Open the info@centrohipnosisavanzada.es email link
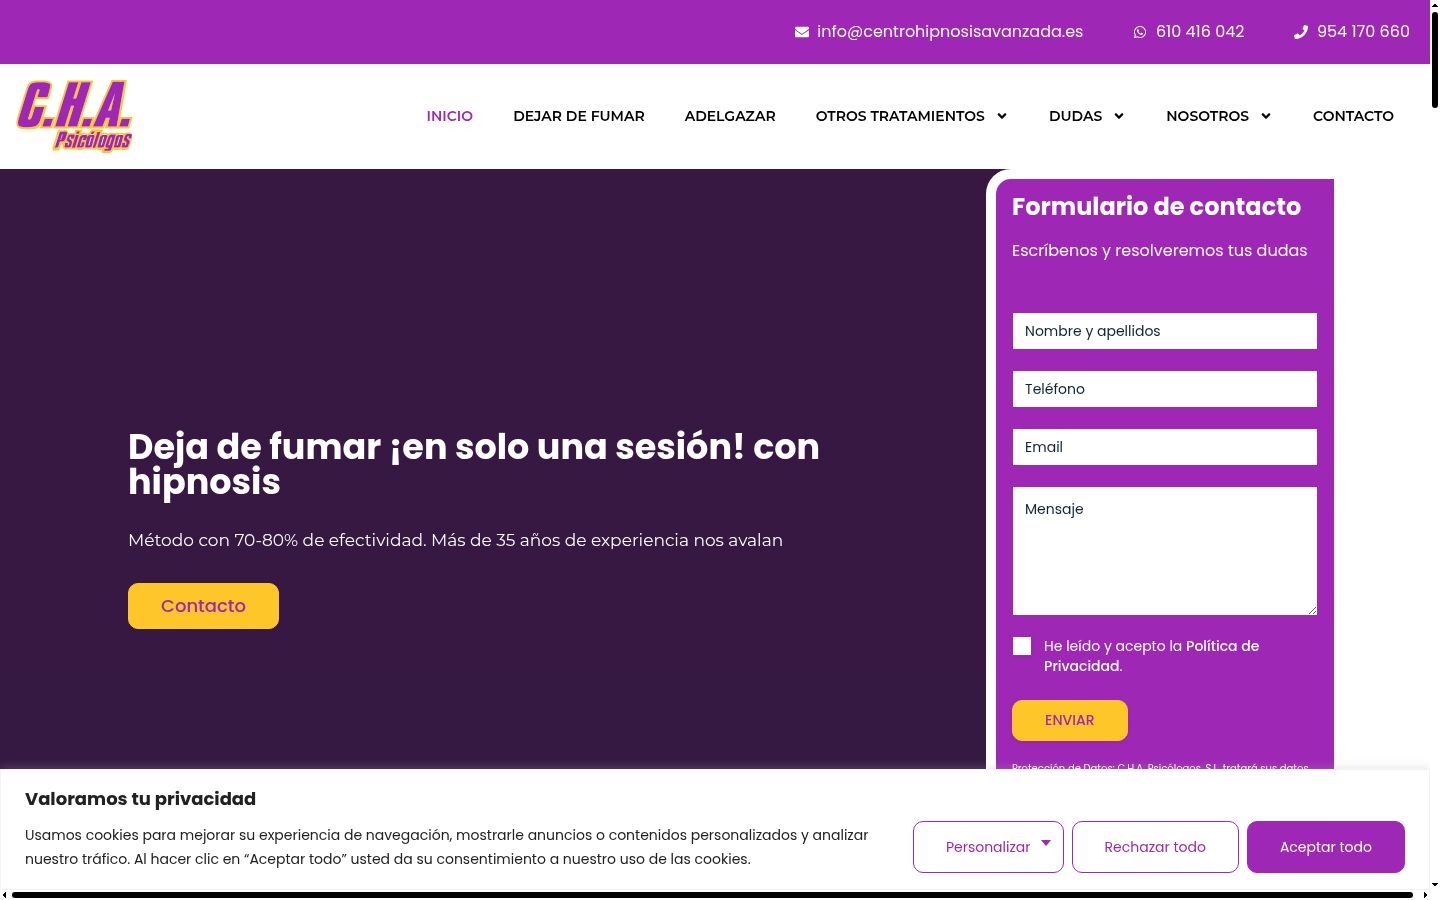 950,32
